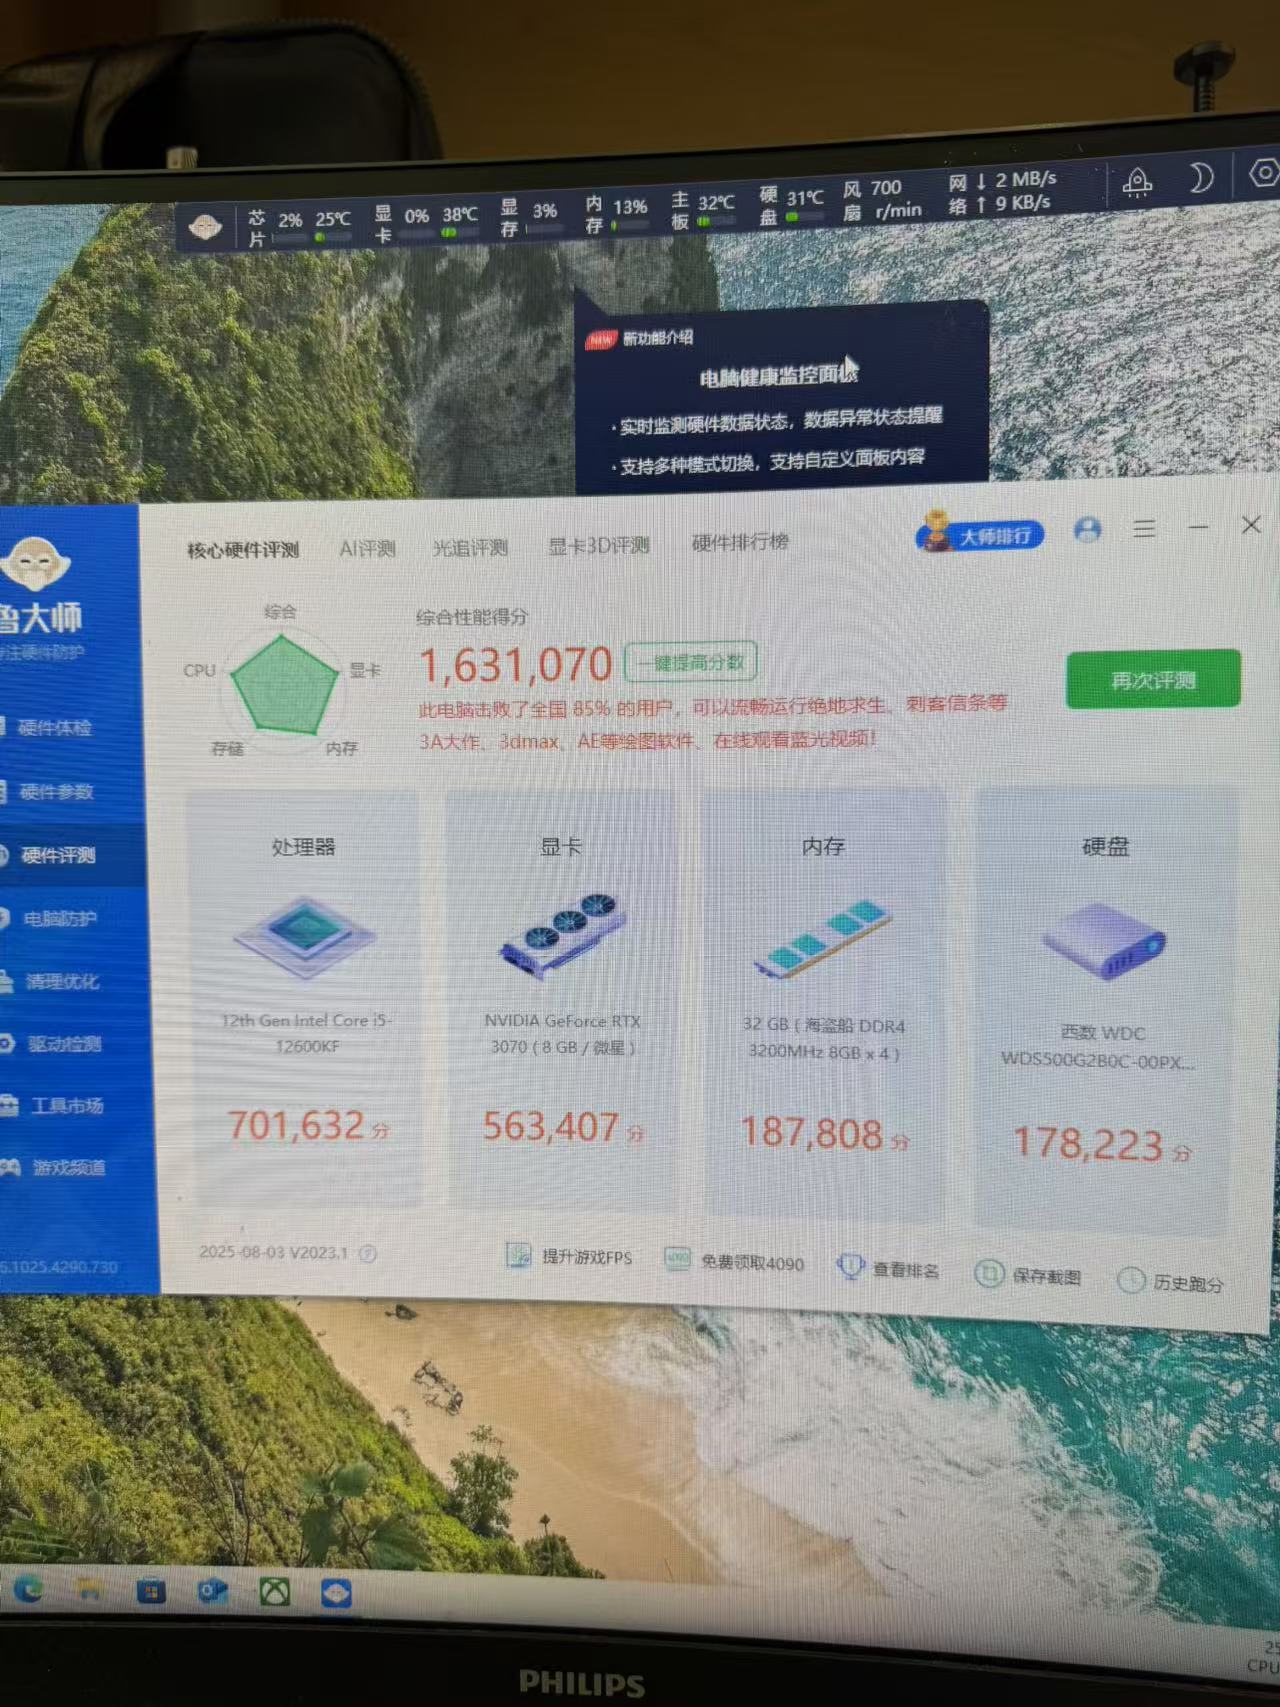Select 驱动检测 in the sidebar
The height and width of the screenshot is (1707, 1280).
[x=63, y=1044]
